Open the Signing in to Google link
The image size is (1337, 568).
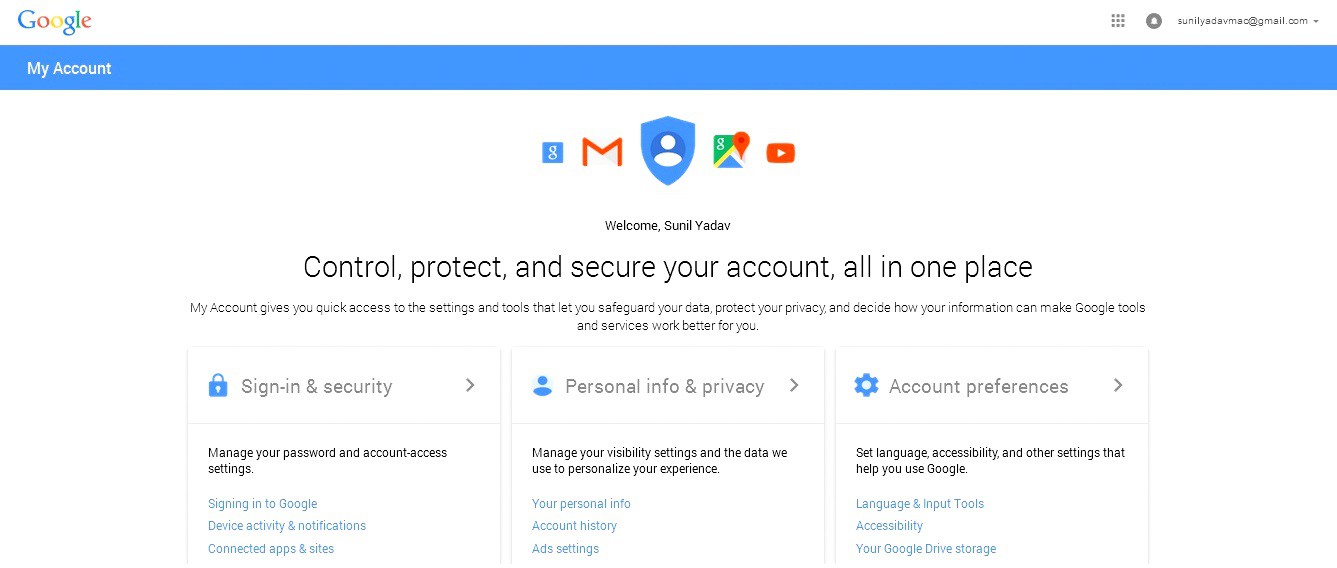coord(262,504)
